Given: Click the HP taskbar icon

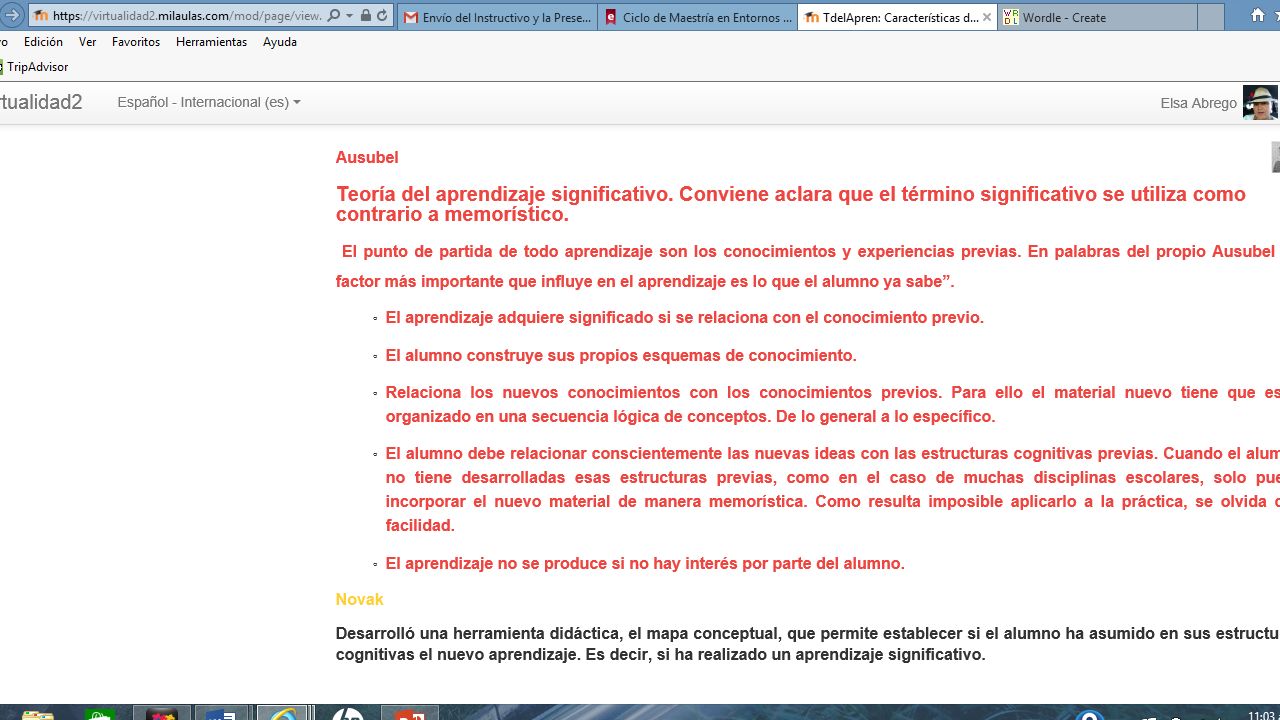Looking at the screenshot, I should tap(348, 713).
